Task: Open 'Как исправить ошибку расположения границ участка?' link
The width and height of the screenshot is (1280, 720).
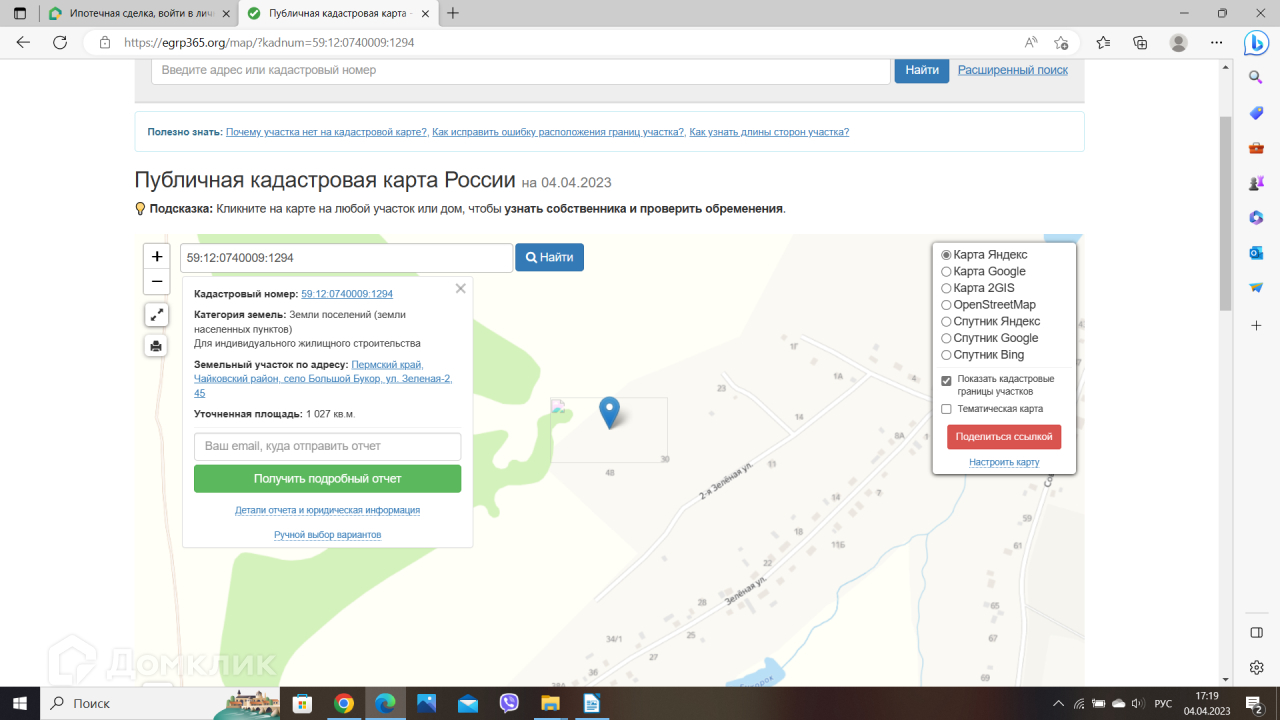Action: click(x=558, y=132)
